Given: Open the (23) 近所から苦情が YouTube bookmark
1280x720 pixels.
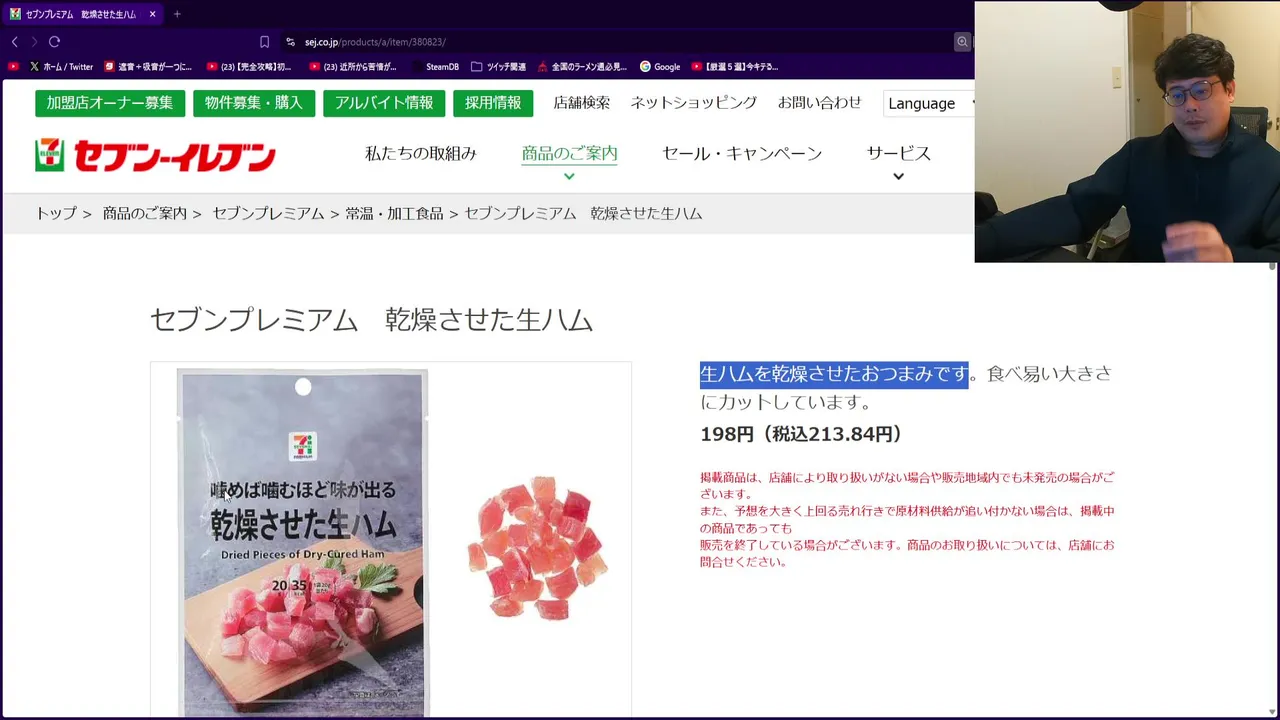Looking at the screenshot, I should (x=353, y=67).
